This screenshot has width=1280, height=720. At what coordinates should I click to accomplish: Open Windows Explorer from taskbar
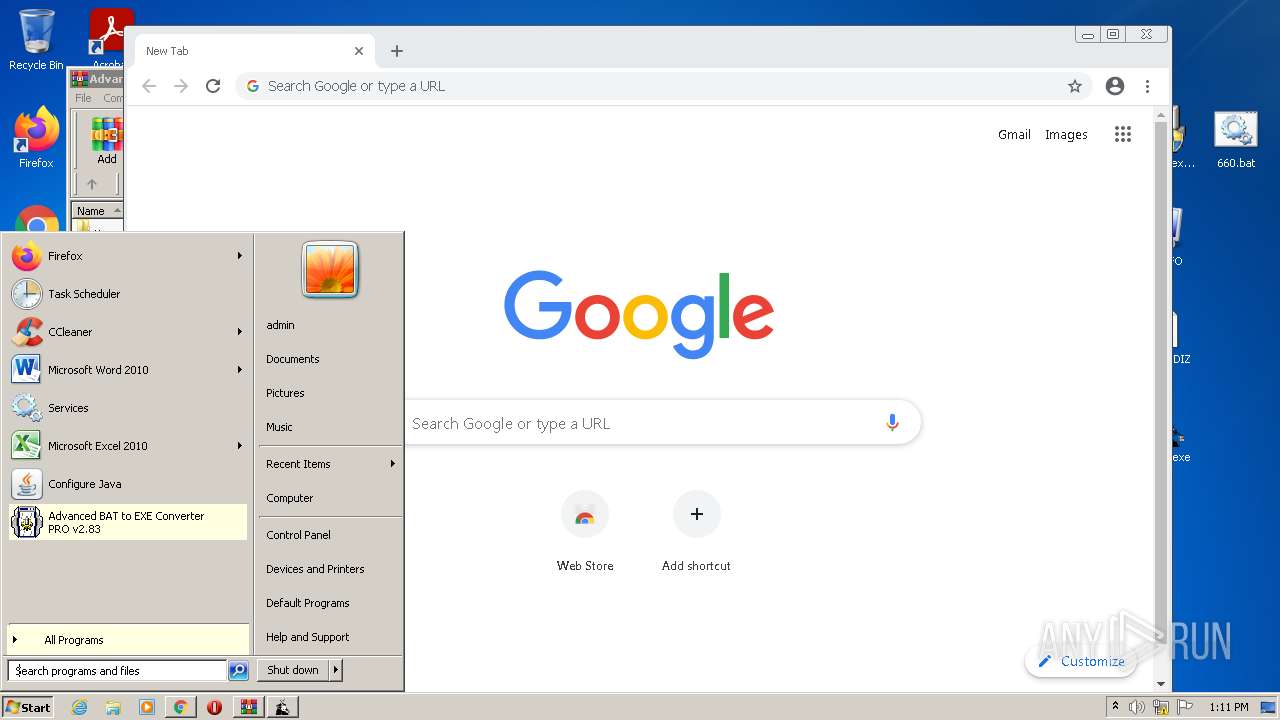coord(113,707)
